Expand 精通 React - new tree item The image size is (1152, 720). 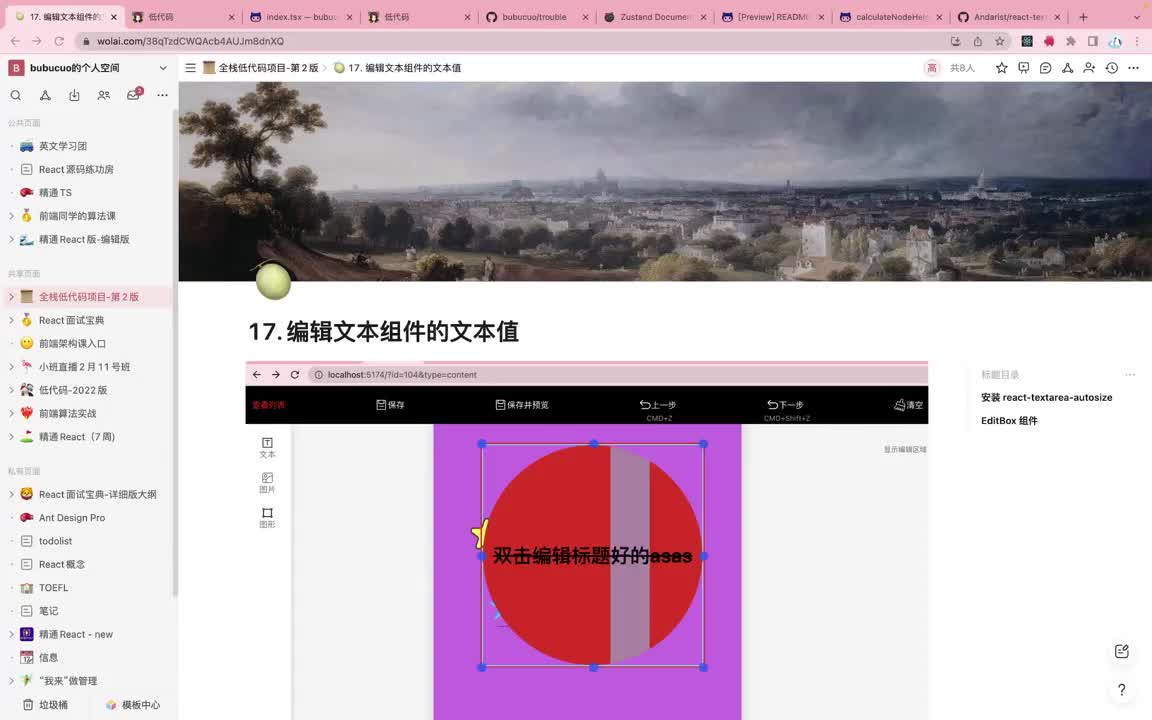(x=11, y=634)
